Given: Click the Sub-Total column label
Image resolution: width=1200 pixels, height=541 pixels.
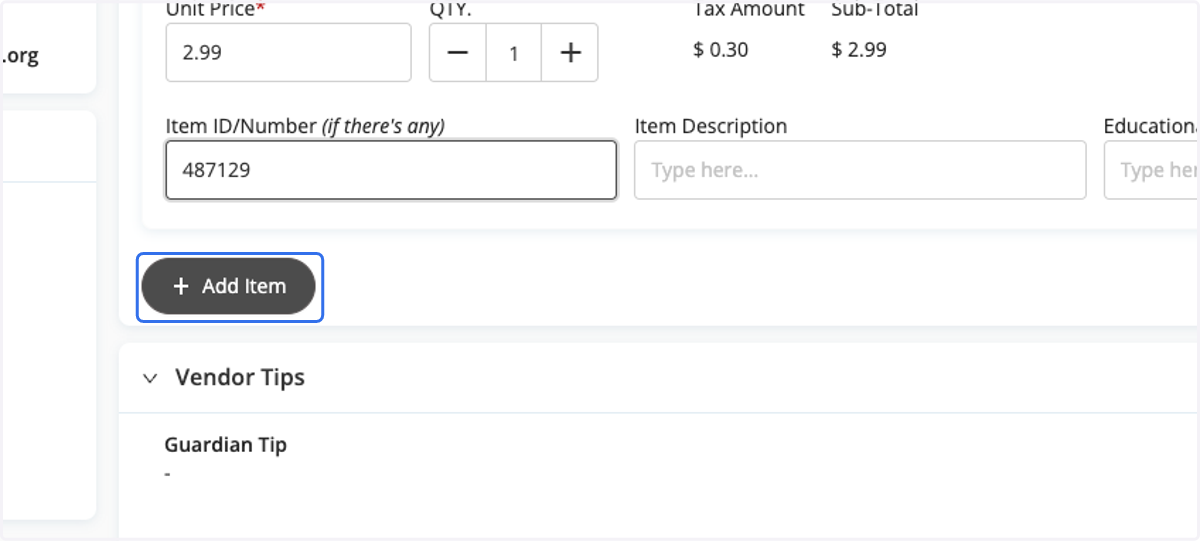Looking at the screenshot, I should click(875, 9).
